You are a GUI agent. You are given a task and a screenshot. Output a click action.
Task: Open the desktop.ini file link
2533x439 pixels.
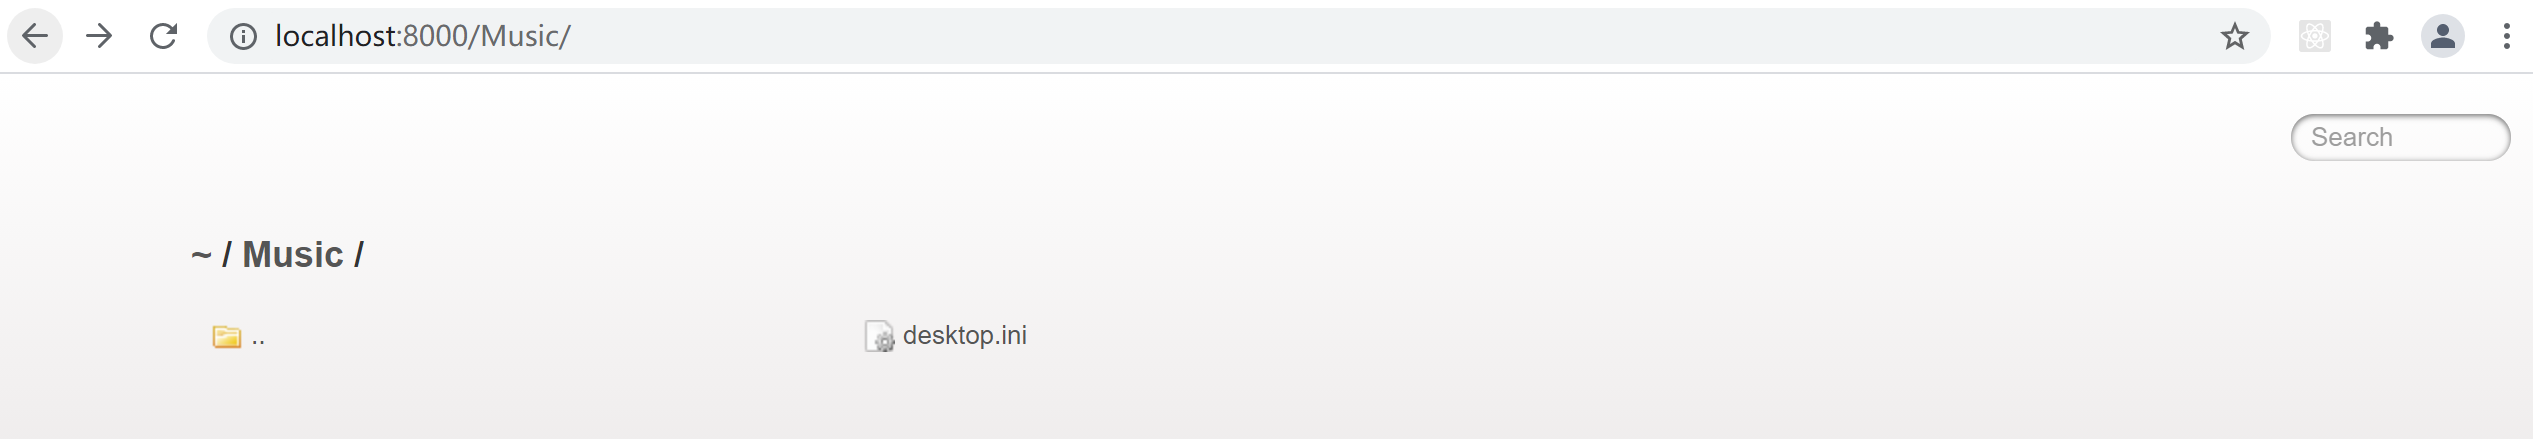click(965, 335)
